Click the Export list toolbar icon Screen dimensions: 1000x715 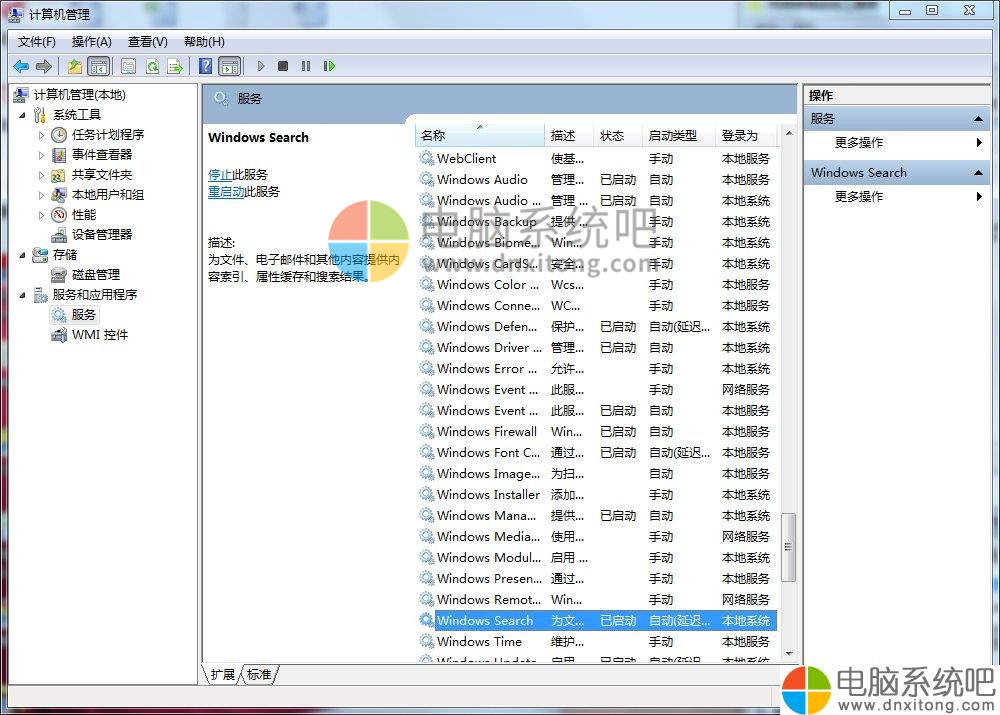pyautogui.click(x=175, y=66)
